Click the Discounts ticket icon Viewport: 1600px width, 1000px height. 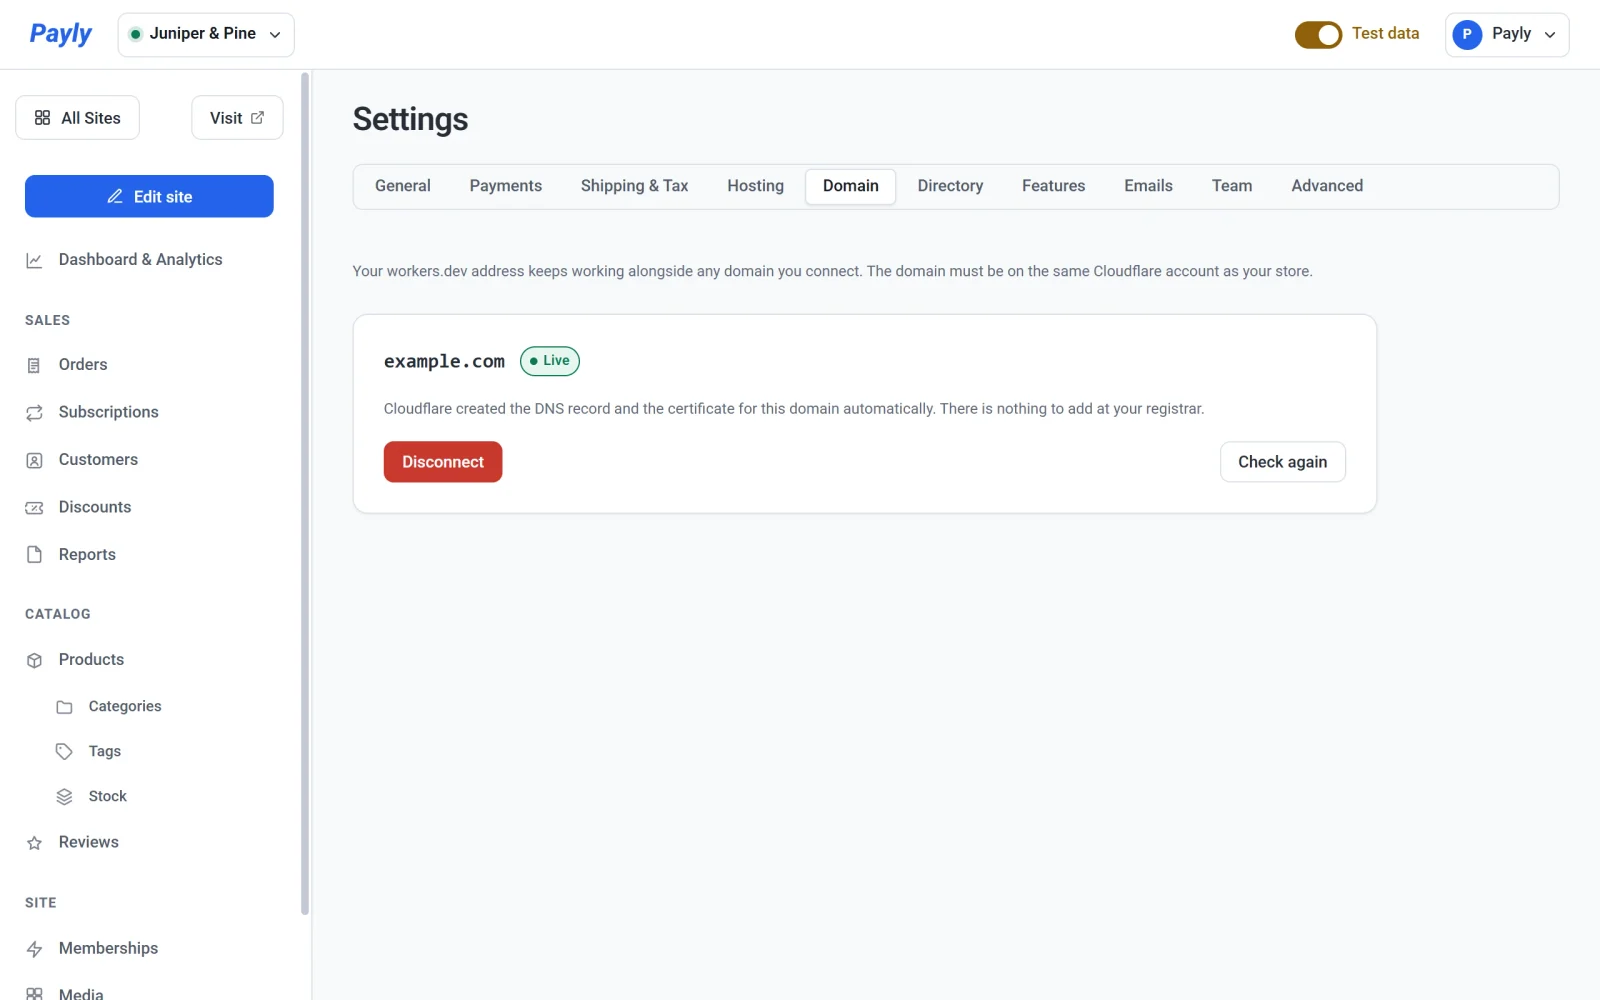point(34,508)
